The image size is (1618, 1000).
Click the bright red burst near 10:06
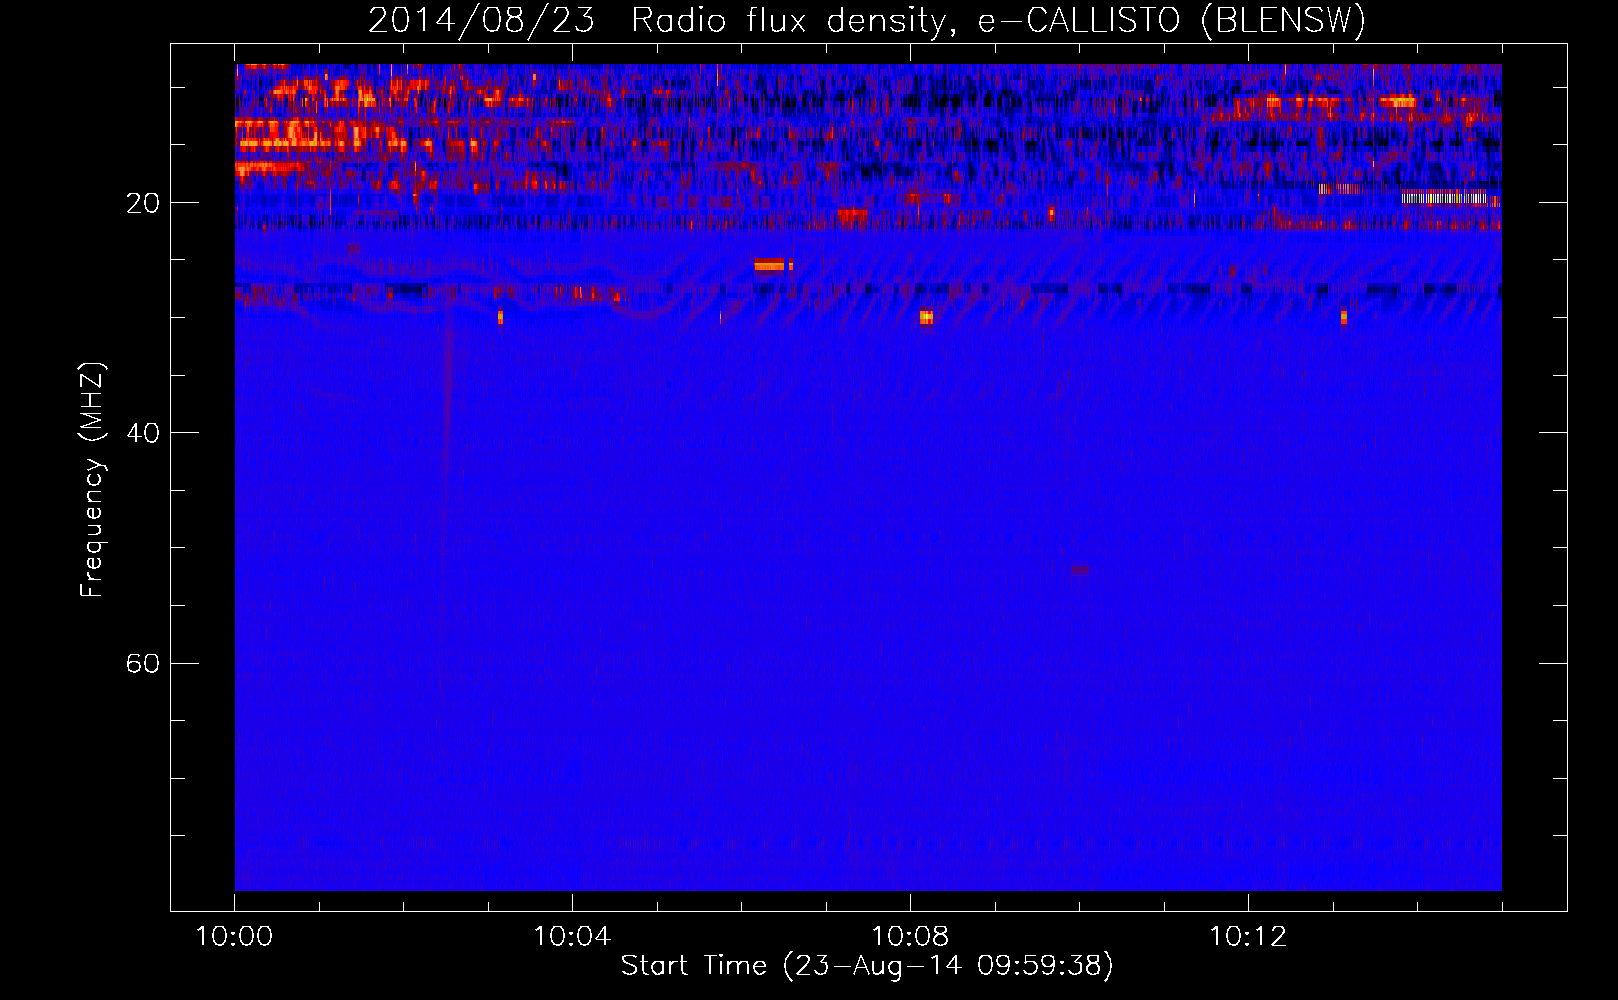pyautogui.click(x=771, y=265)
